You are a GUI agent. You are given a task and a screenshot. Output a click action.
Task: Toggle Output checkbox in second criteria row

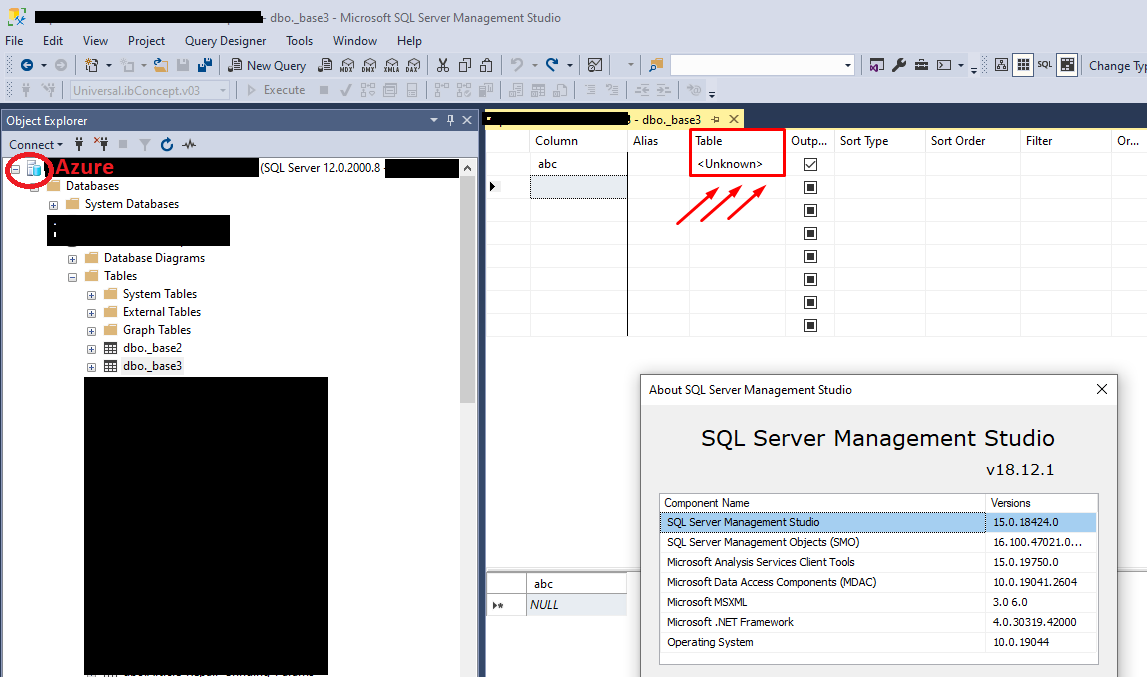coord(810,187)
